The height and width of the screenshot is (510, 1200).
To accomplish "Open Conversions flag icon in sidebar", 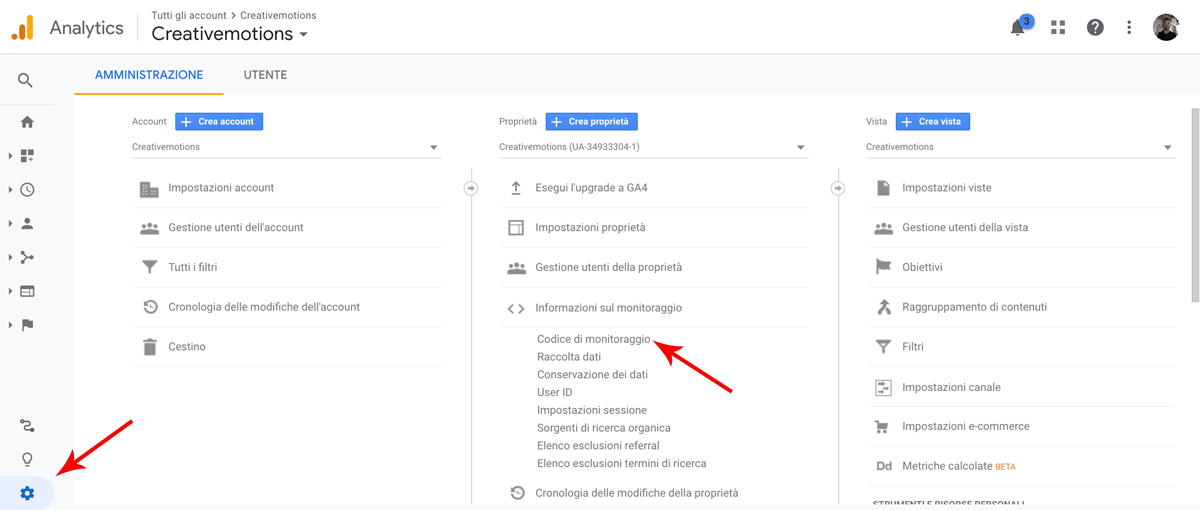I will coord(27,325).
